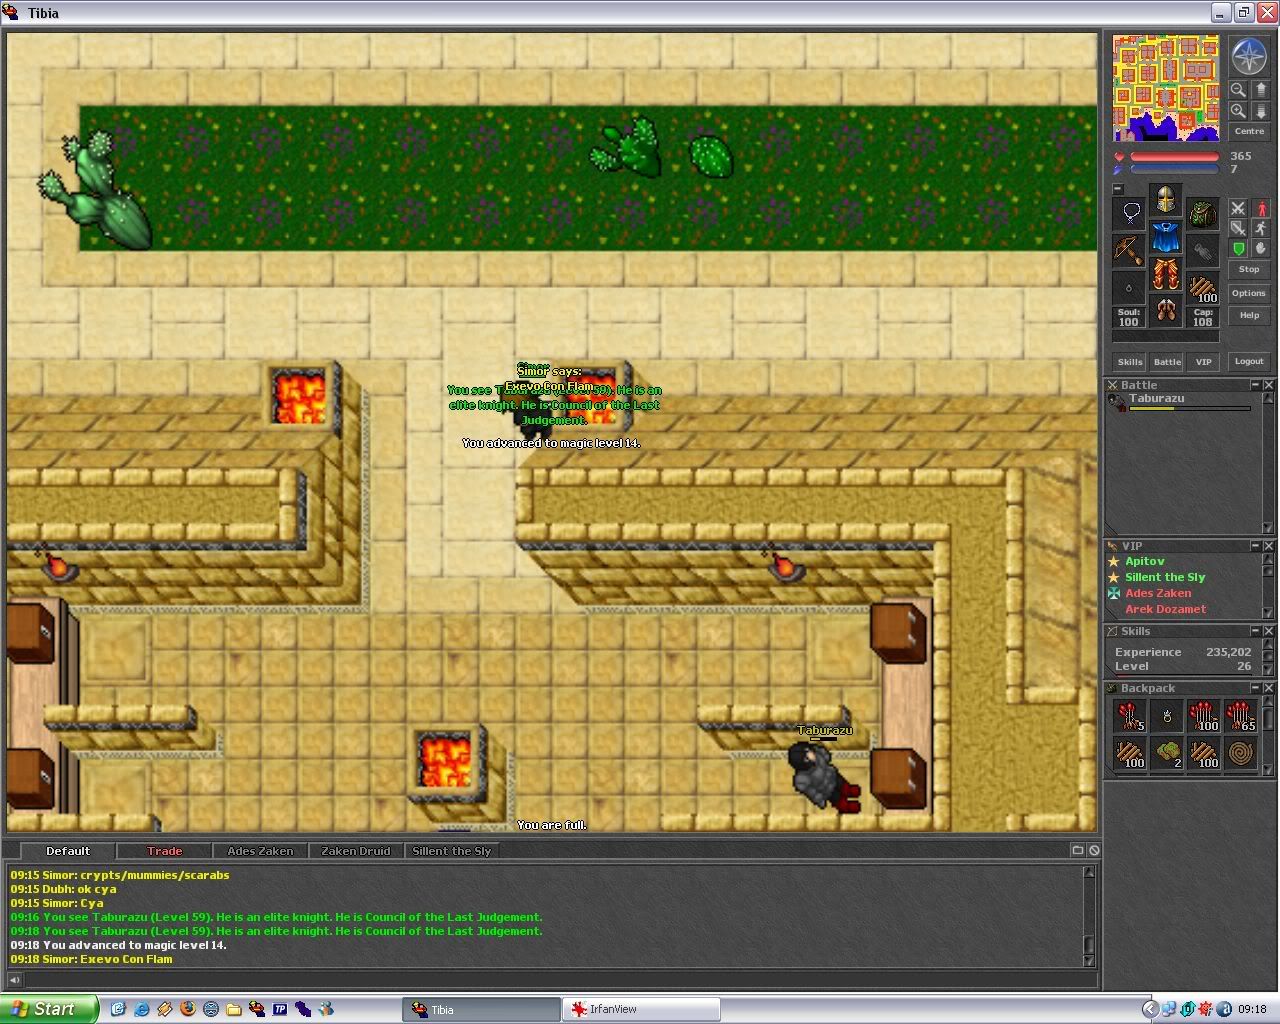Open the green backpack slot in inventory

(1202, 213)
